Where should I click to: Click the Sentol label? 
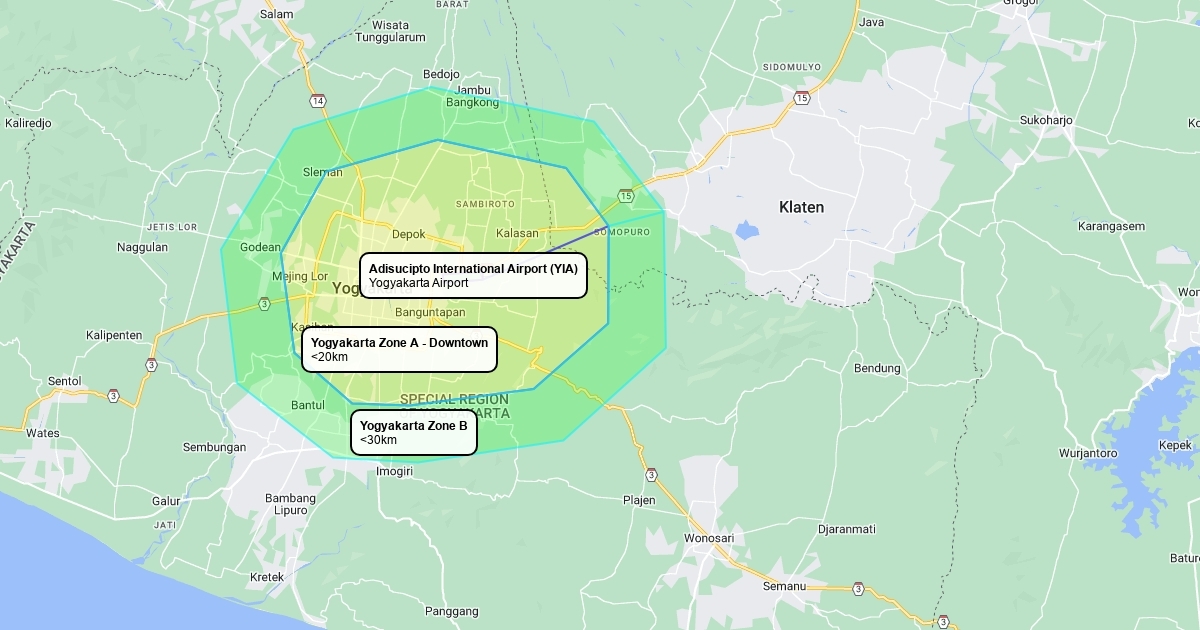coord(65,381)
